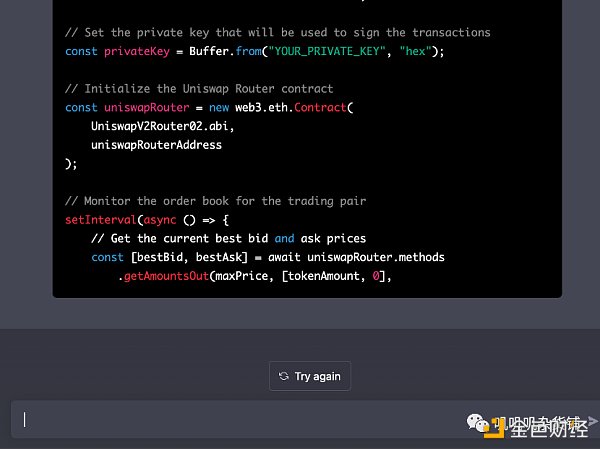Click the orange Jinse Finance logo icon
The image size is (600, 450).
coord(493,429)
